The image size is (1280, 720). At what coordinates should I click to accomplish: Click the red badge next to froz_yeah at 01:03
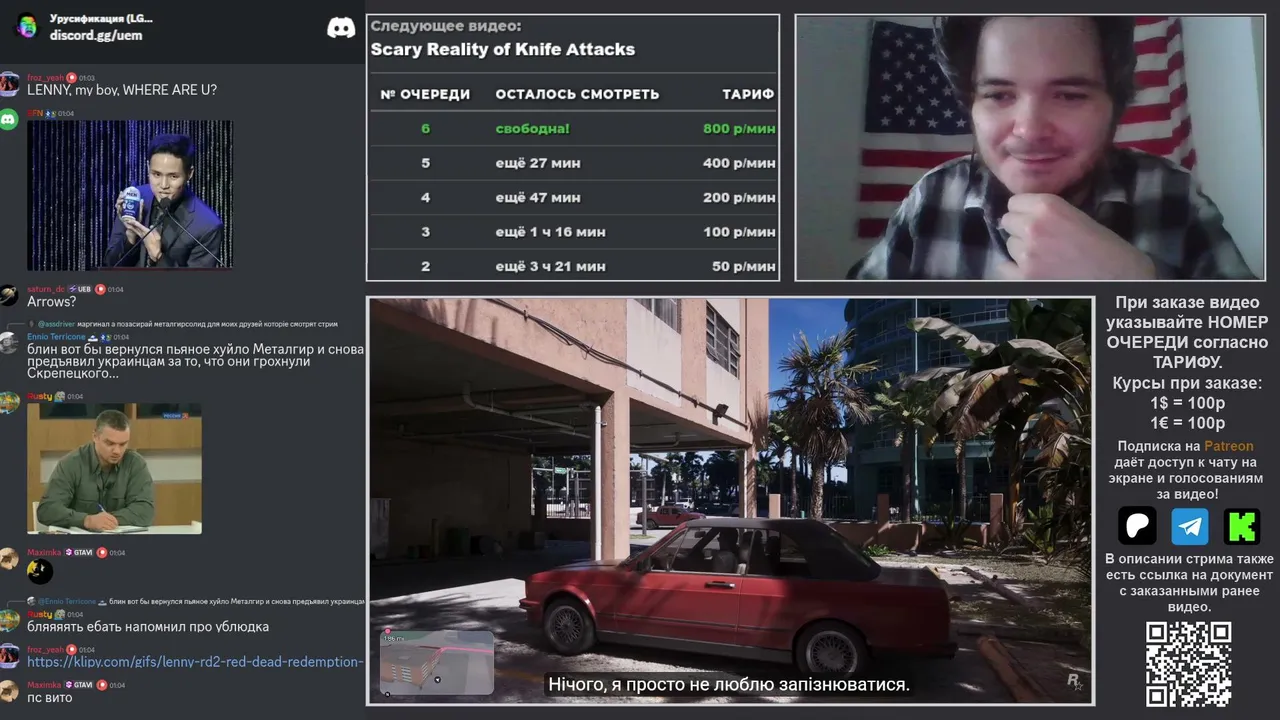(72, 78)
